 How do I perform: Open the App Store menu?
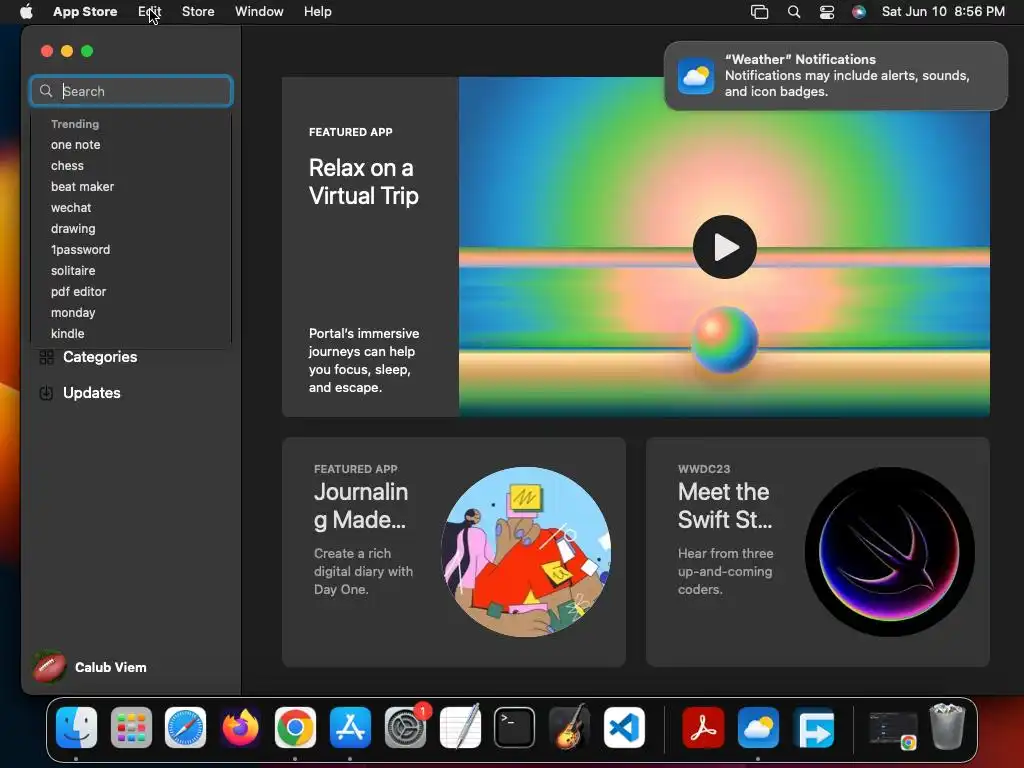85,12
